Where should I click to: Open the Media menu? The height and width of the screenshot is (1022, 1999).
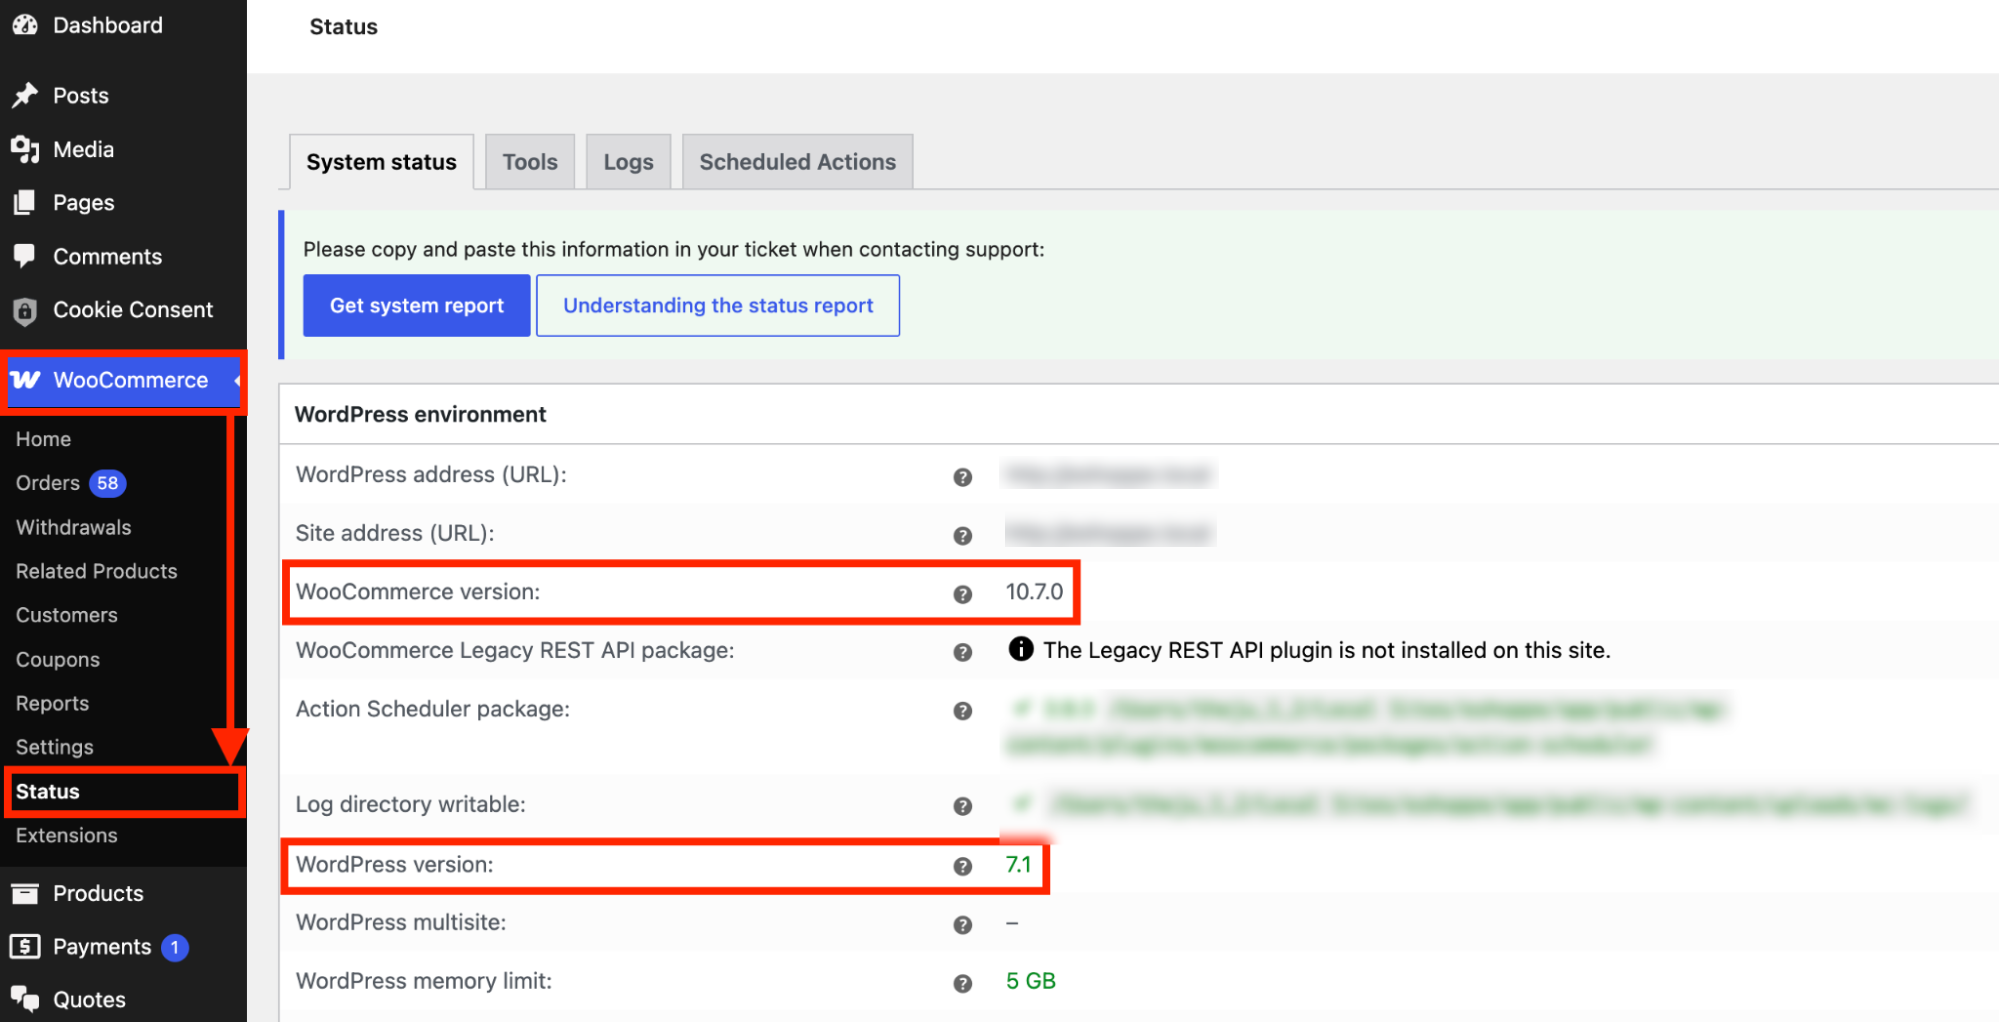click(x=83, y=149)
